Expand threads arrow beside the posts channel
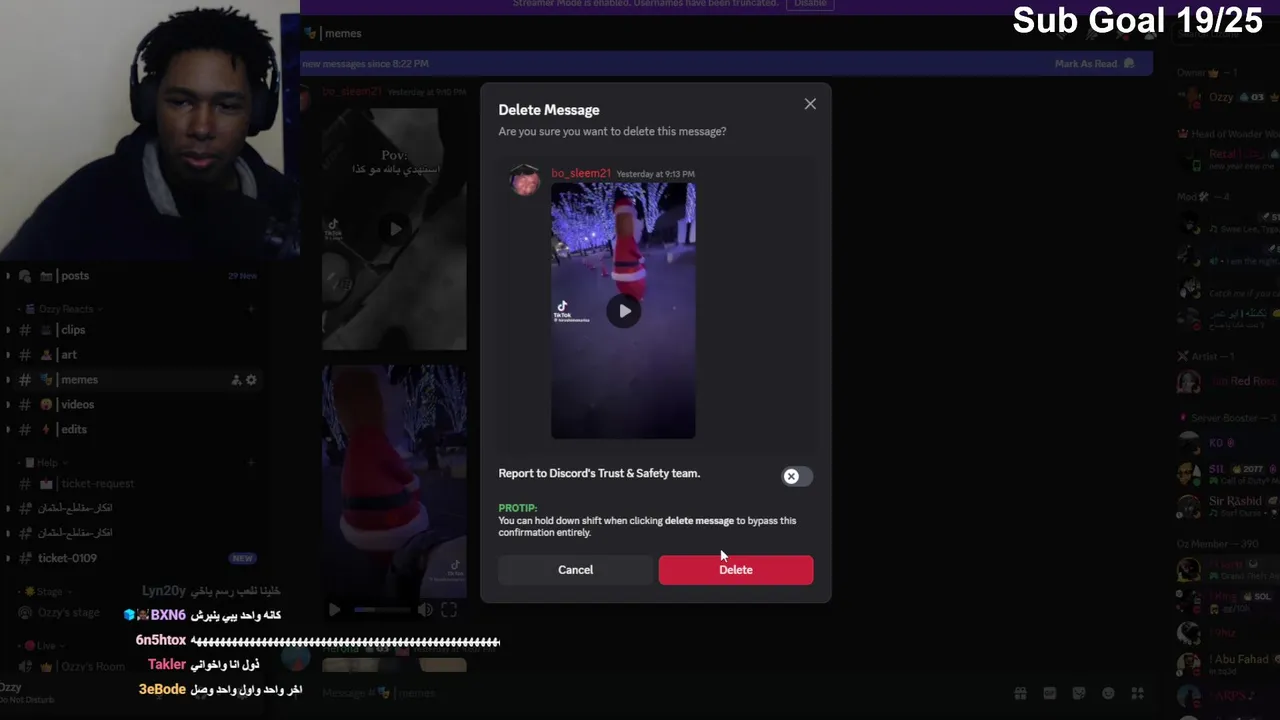The width and height of the screenshot is (1280, 720). point(8,276)
